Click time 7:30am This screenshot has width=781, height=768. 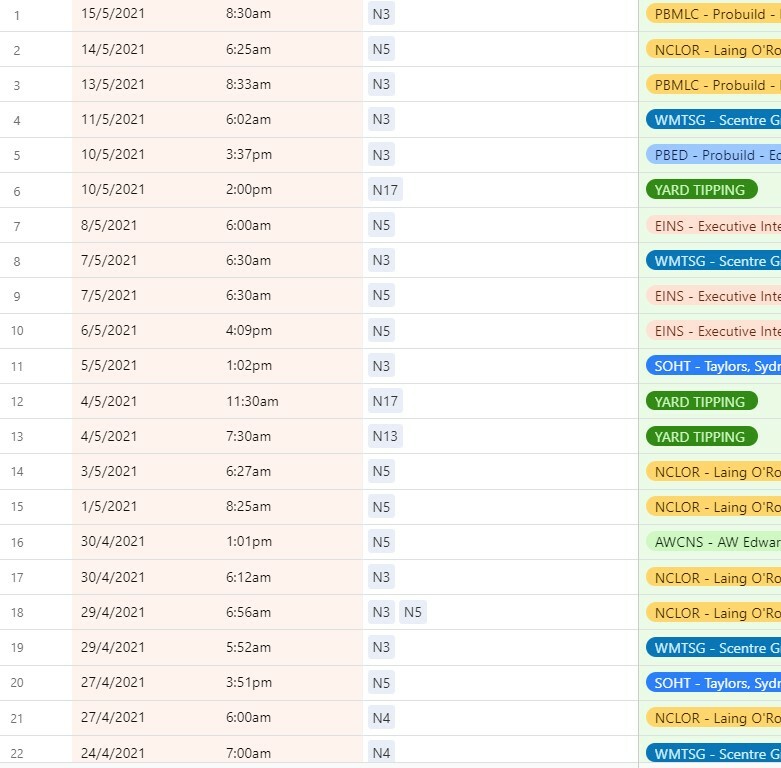[248, 436]
